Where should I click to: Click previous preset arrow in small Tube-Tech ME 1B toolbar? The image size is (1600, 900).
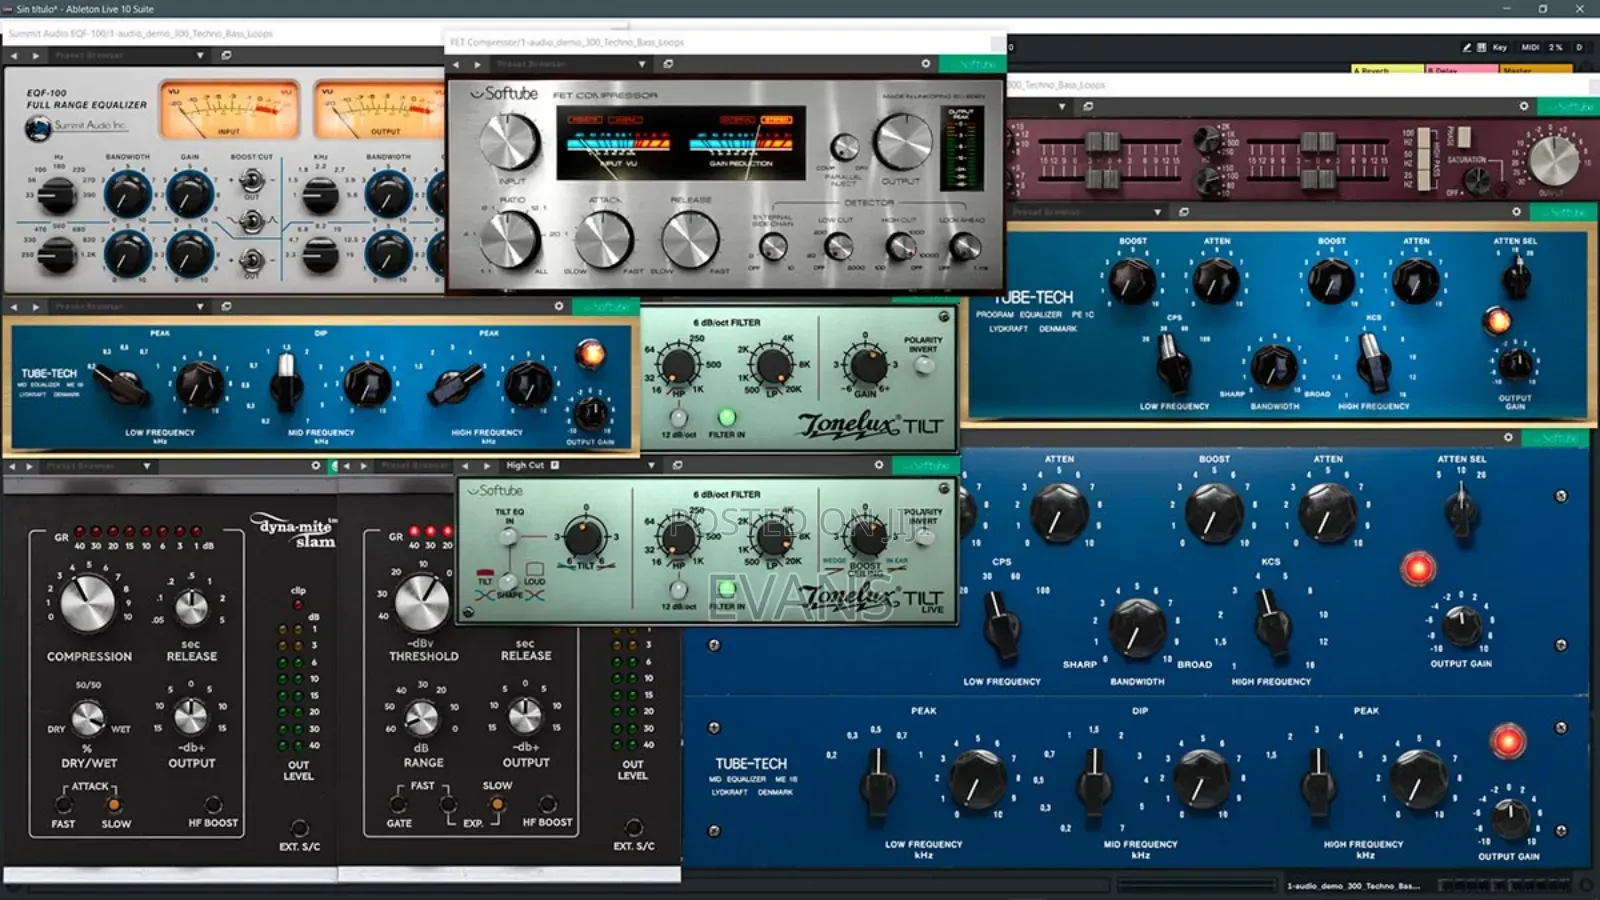point(14,306)
